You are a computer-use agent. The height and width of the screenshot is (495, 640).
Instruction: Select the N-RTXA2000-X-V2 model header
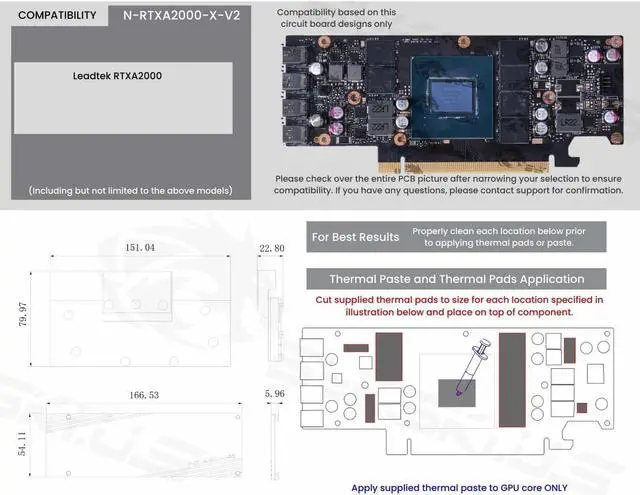point(174,16)
